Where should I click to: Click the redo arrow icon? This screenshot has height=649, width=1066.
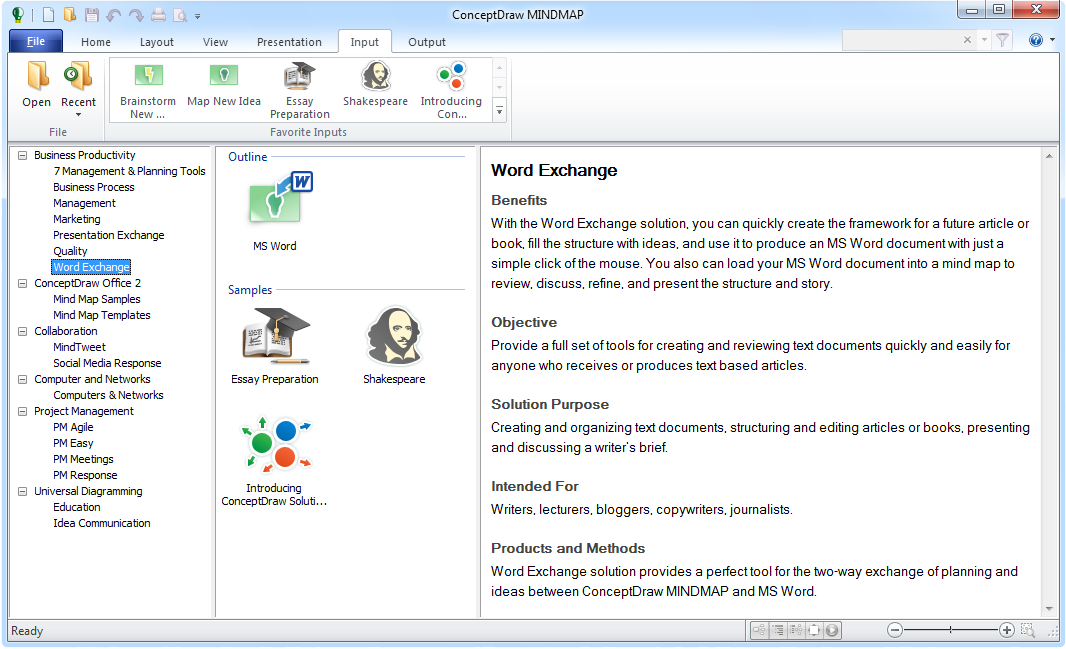point(136,14)
